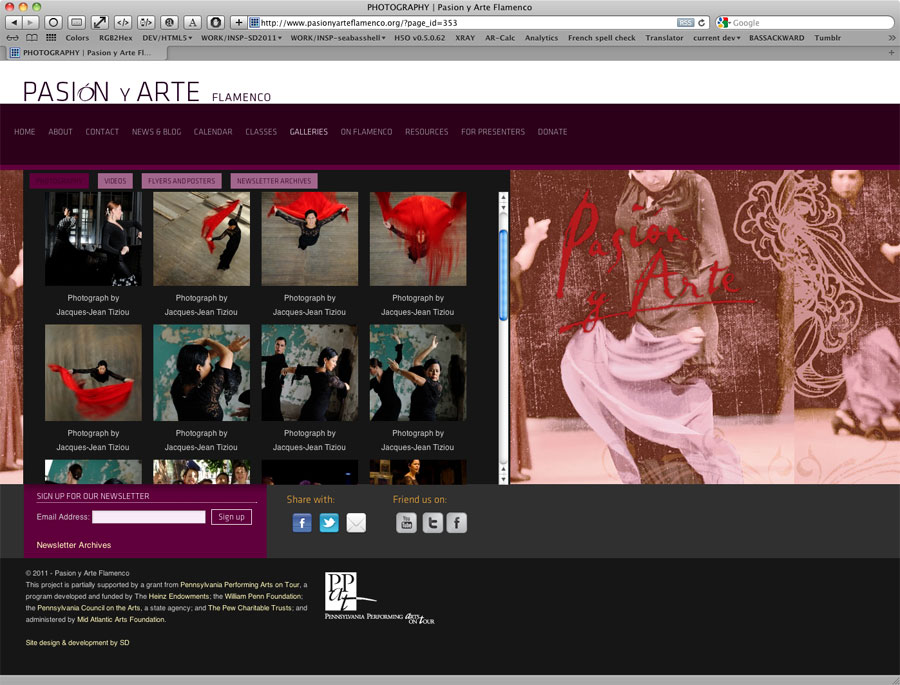Click the browser back arrow button
The image size is (900, 685).
[x=13, y=22]
